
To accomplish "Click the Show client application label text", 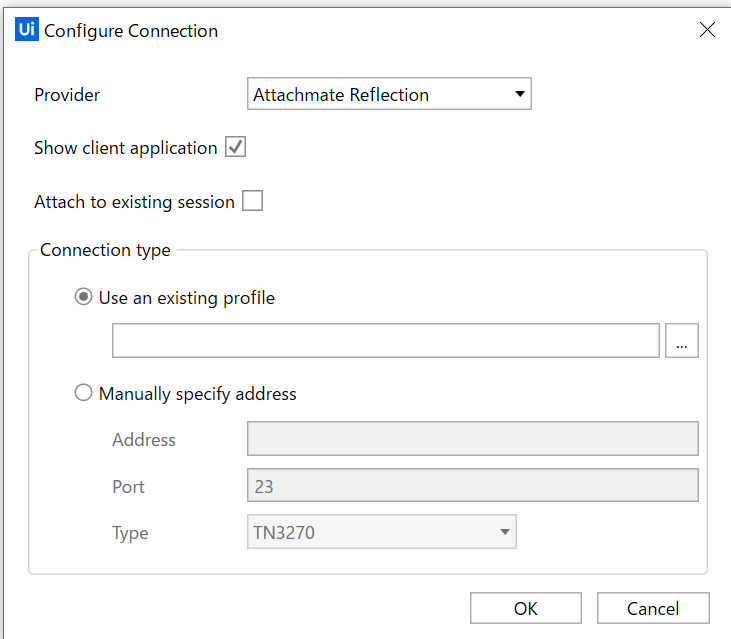I will click(x=125, y=148).
